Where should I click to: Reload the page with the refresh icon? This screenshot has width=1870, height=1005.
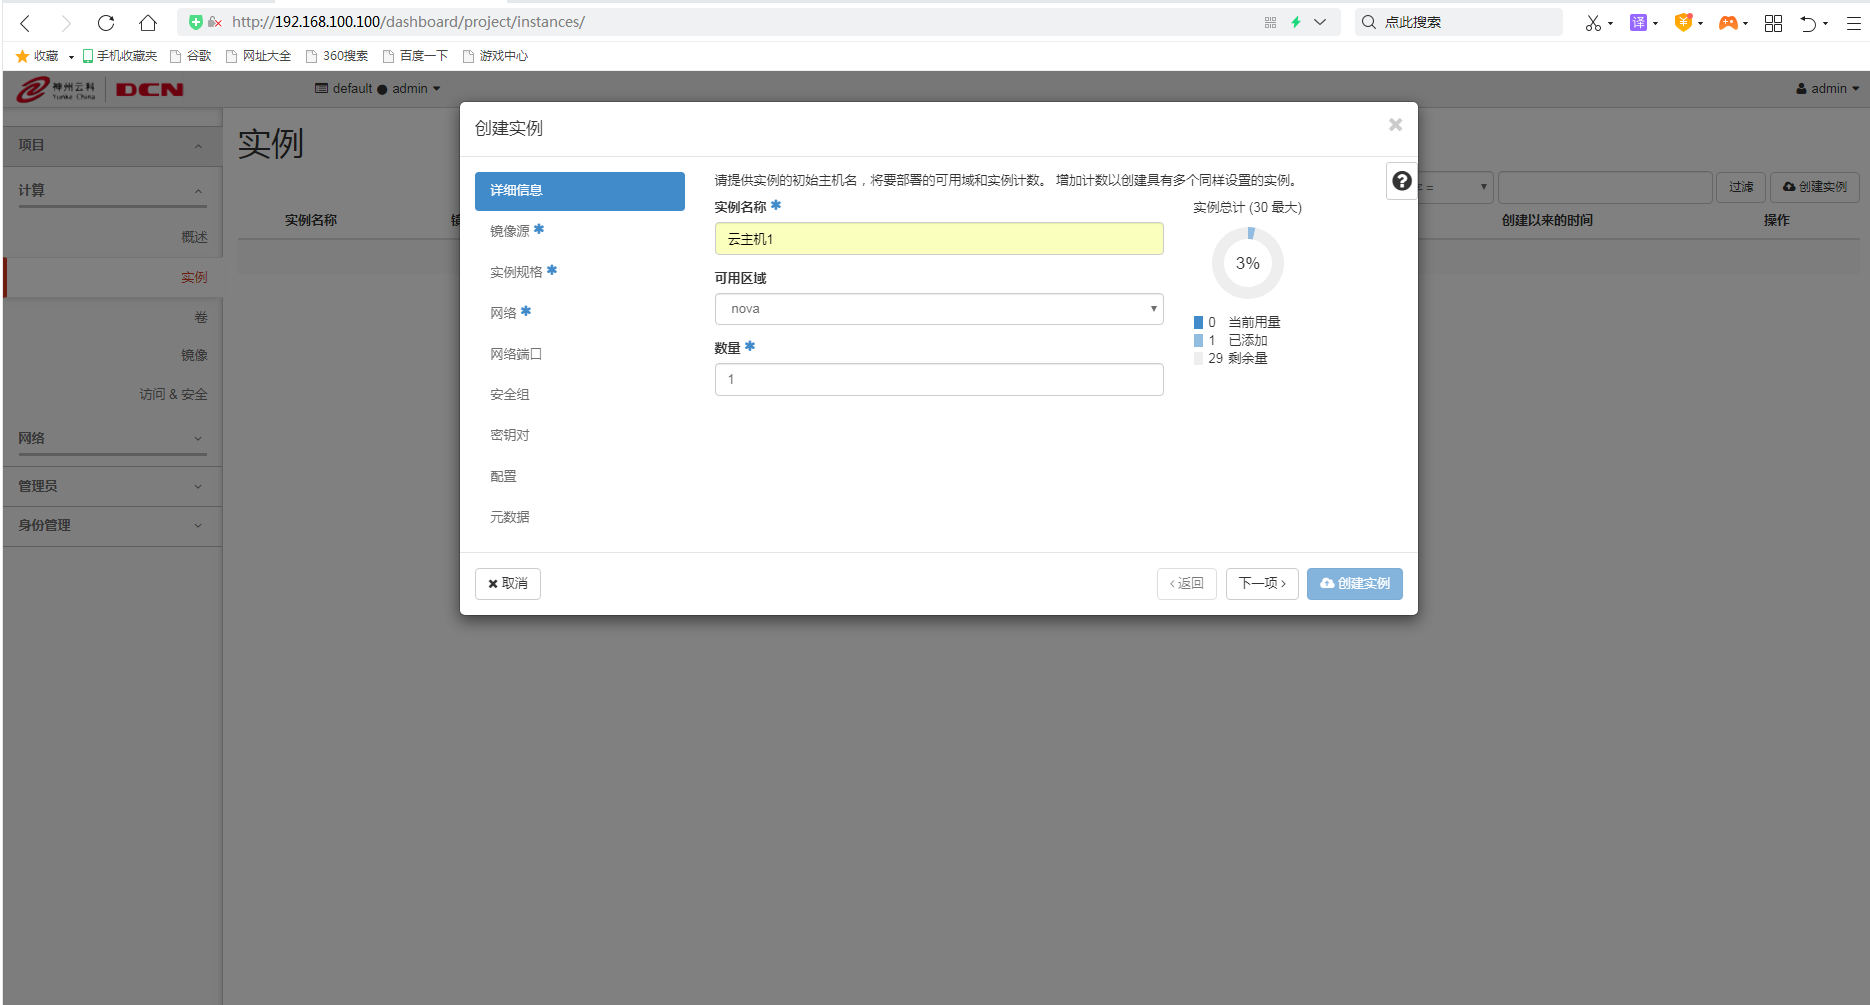tap(106, 22)
